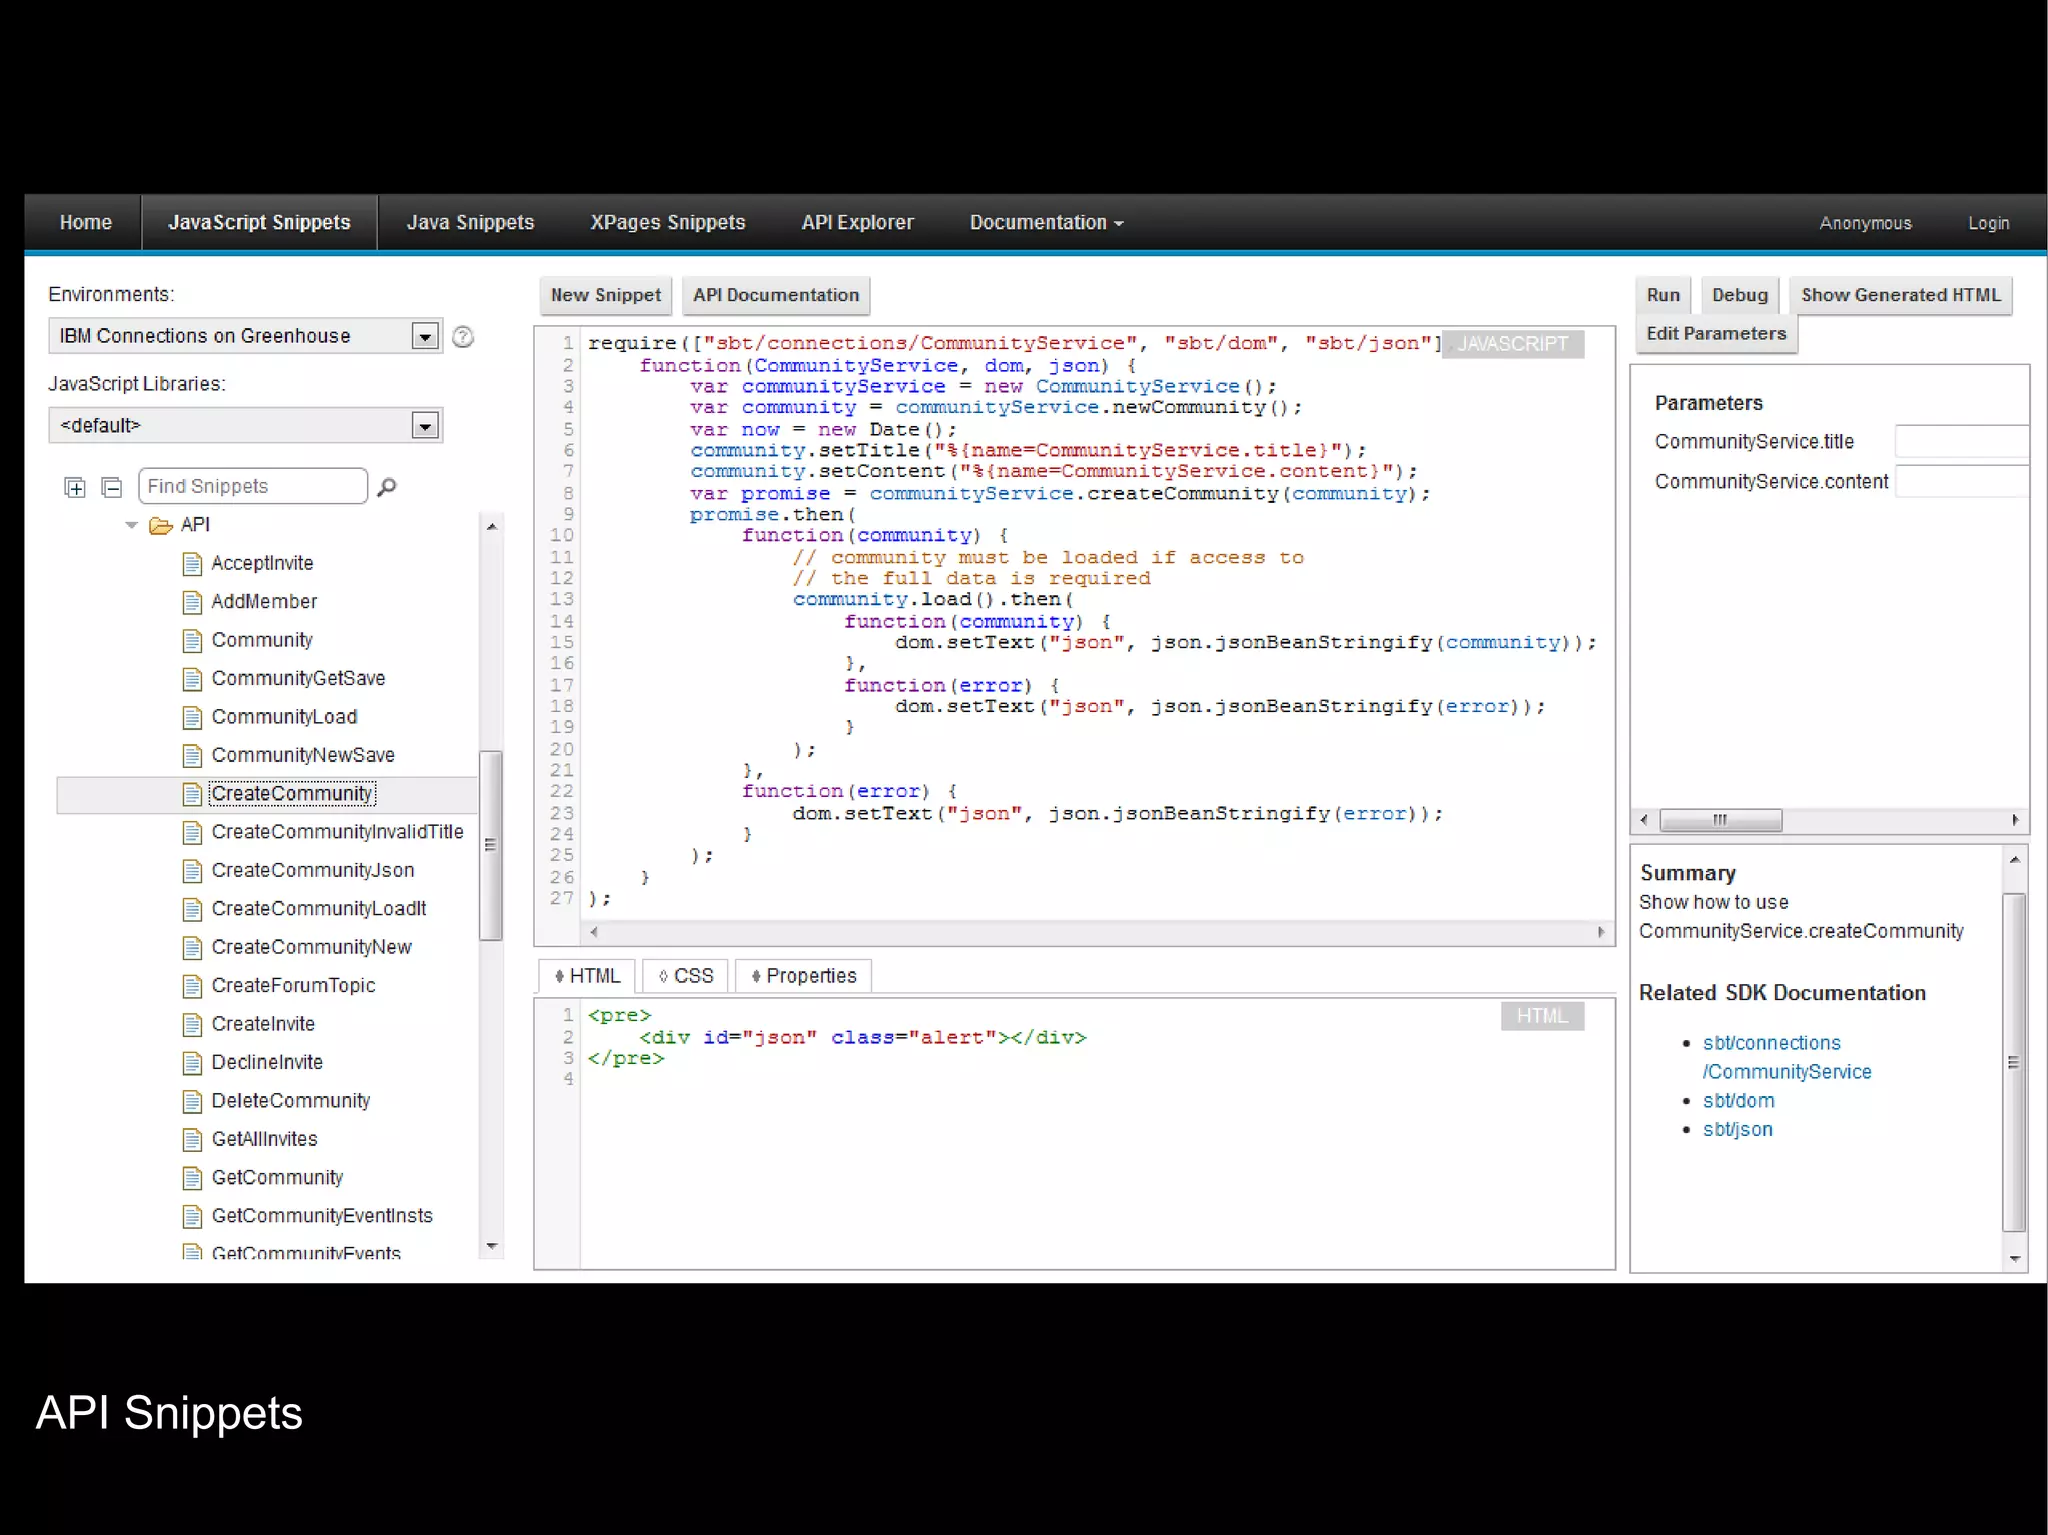Select the CreateInvite snippet

pyautogui.click(x=263, y=1025)
